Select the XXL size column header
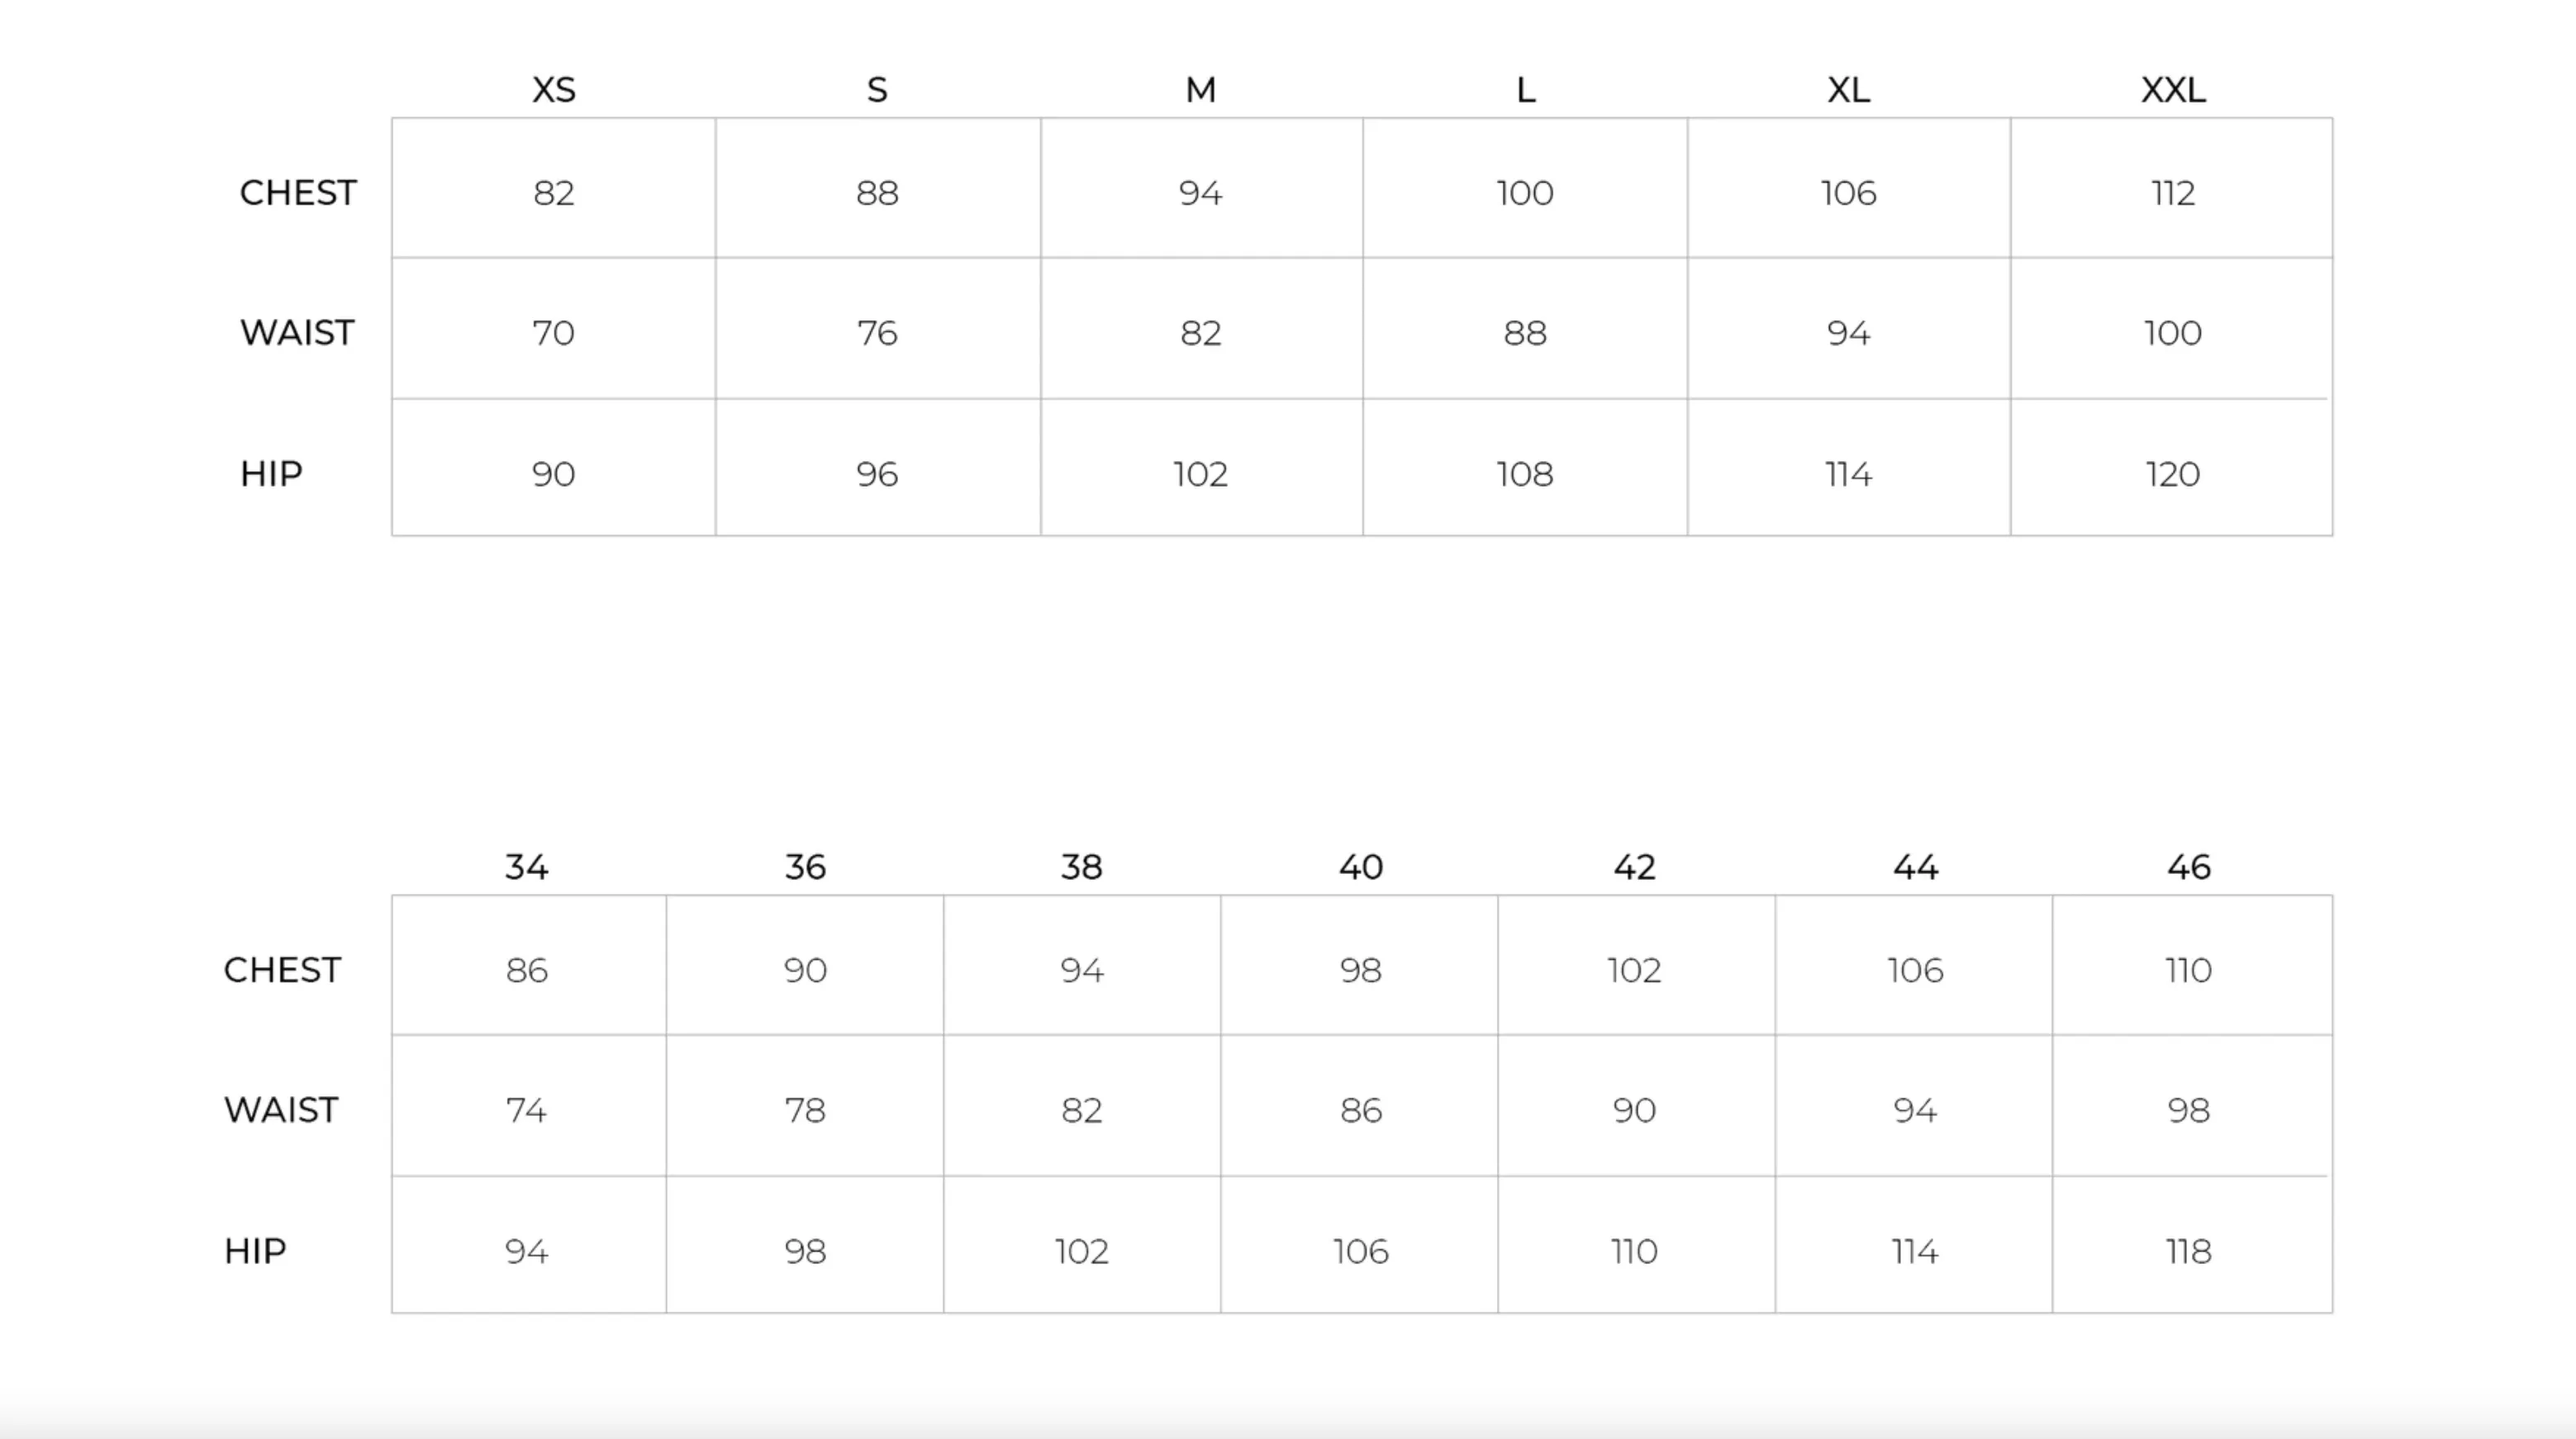 [x=2172, y=90]
